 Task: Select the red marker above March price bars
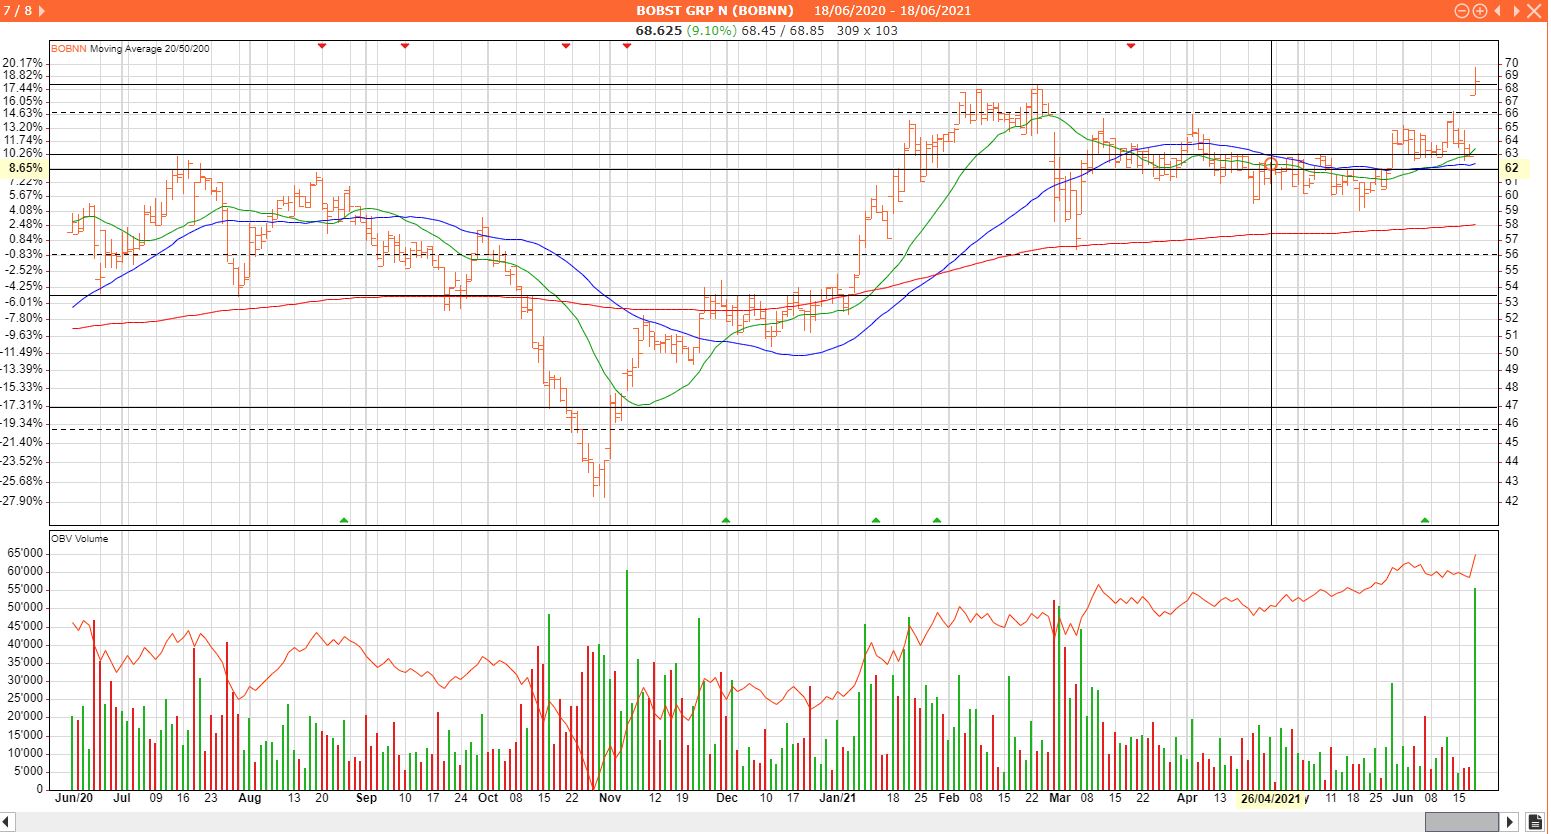point(1131,46)
